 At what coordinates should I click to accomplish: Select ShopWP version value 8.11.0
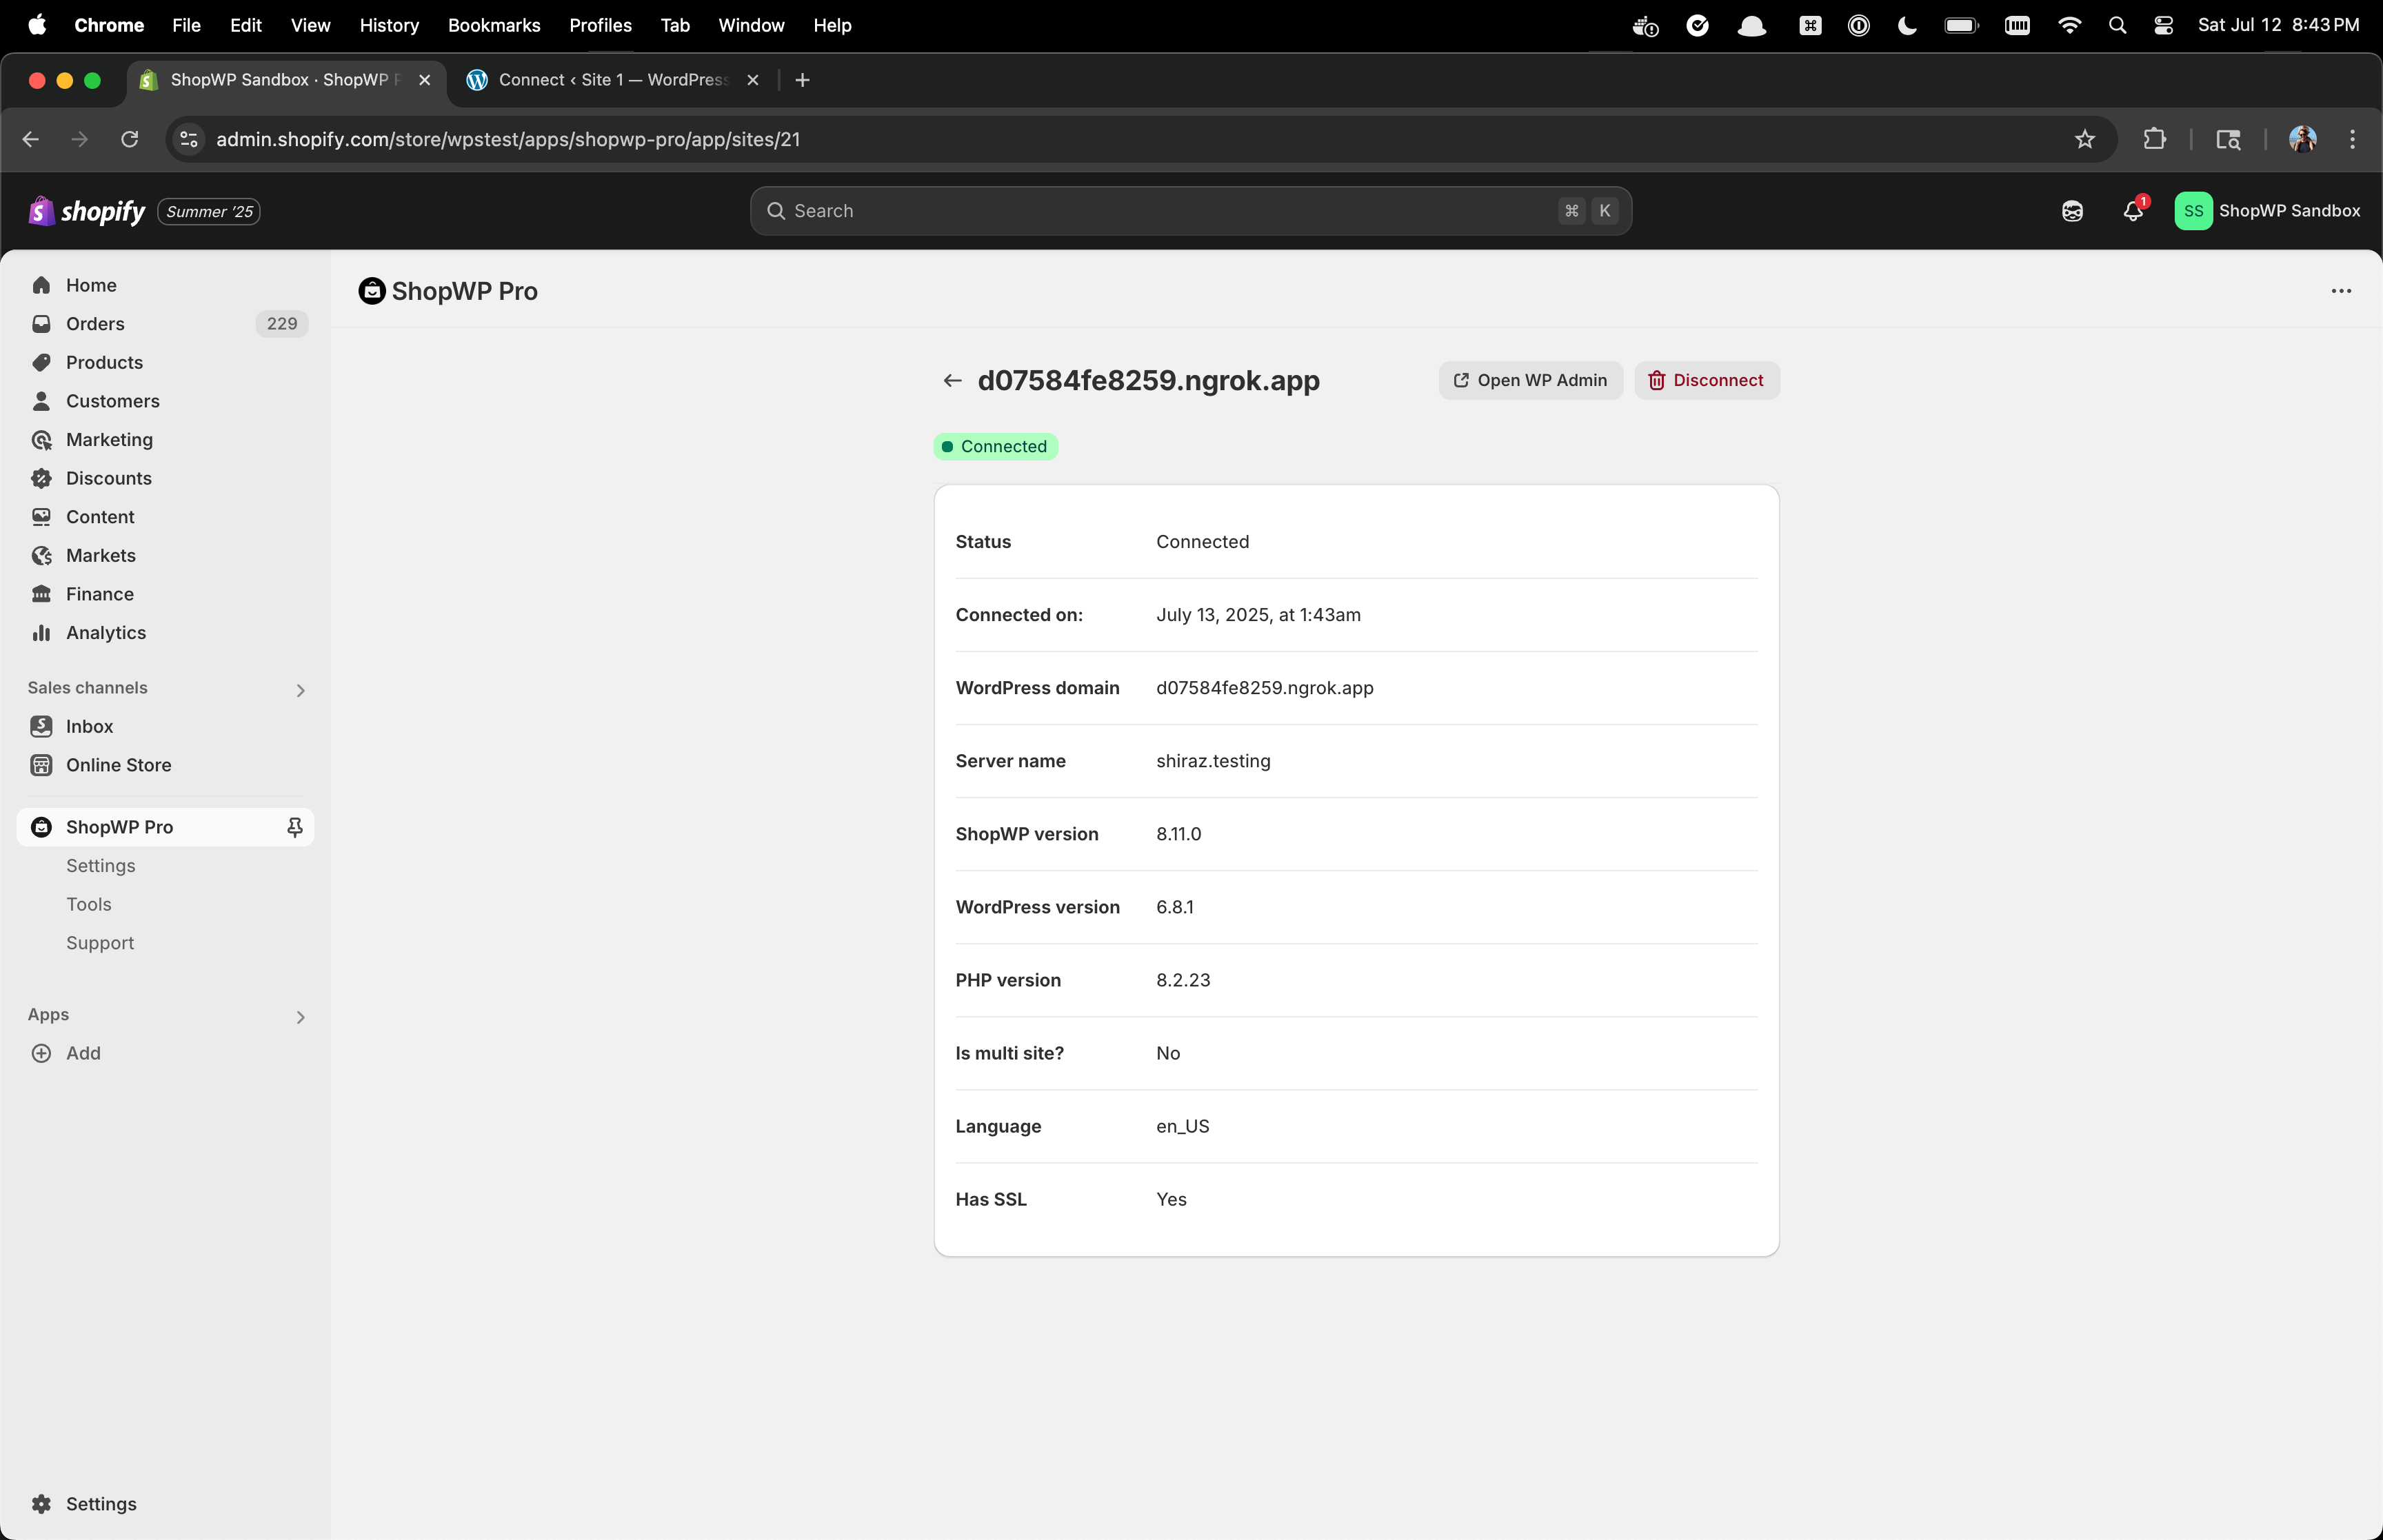(1178, 834)
